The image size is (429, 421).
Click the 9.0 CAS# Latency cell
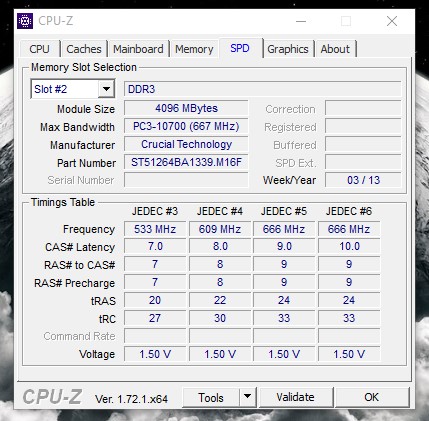(284, 246)
